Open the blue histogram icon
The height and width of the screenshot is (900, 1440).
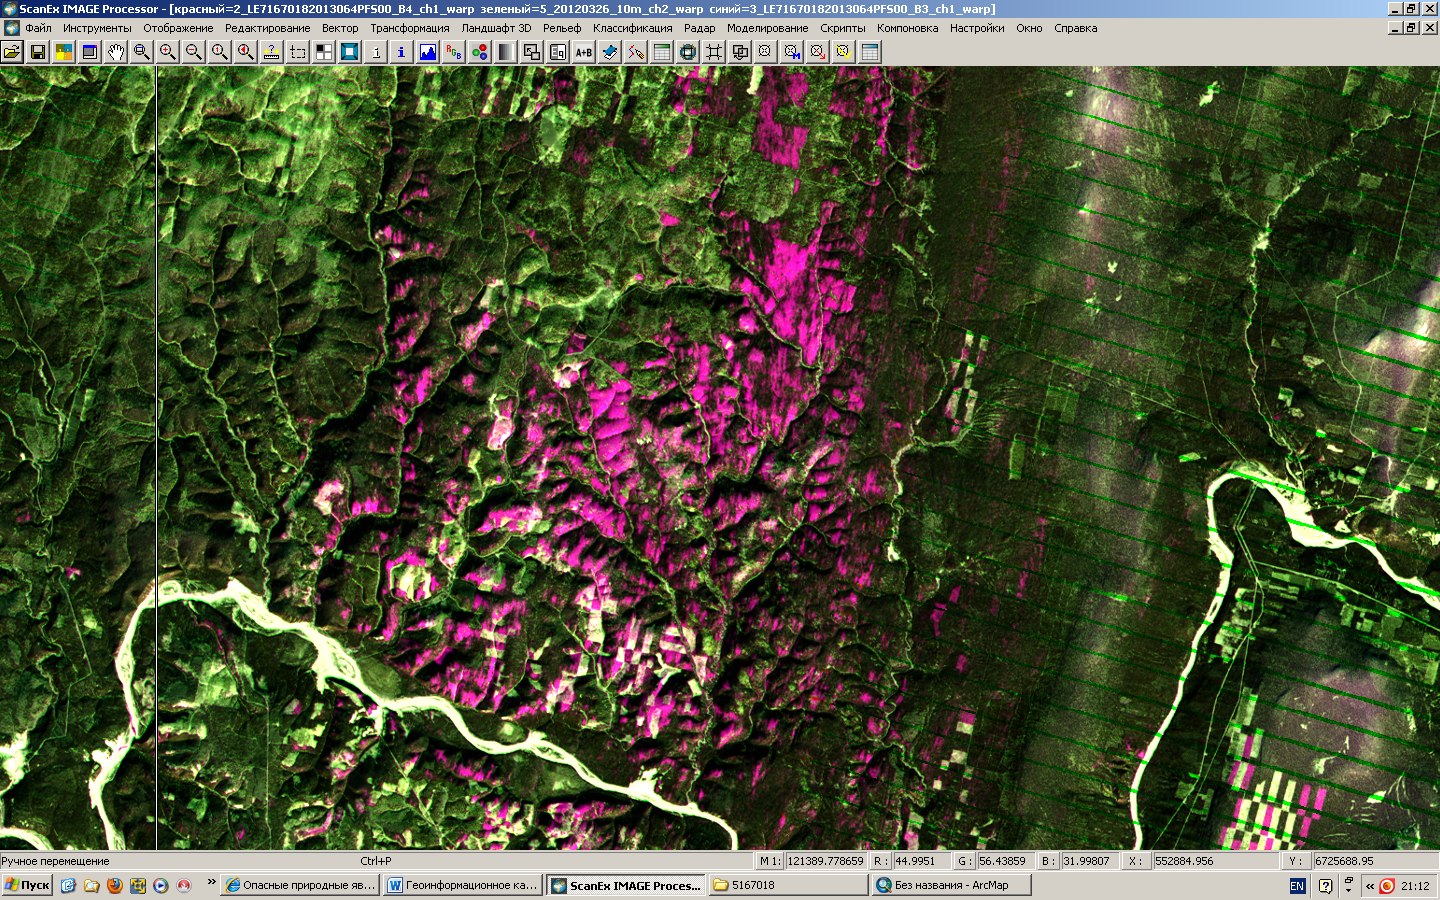428,52
